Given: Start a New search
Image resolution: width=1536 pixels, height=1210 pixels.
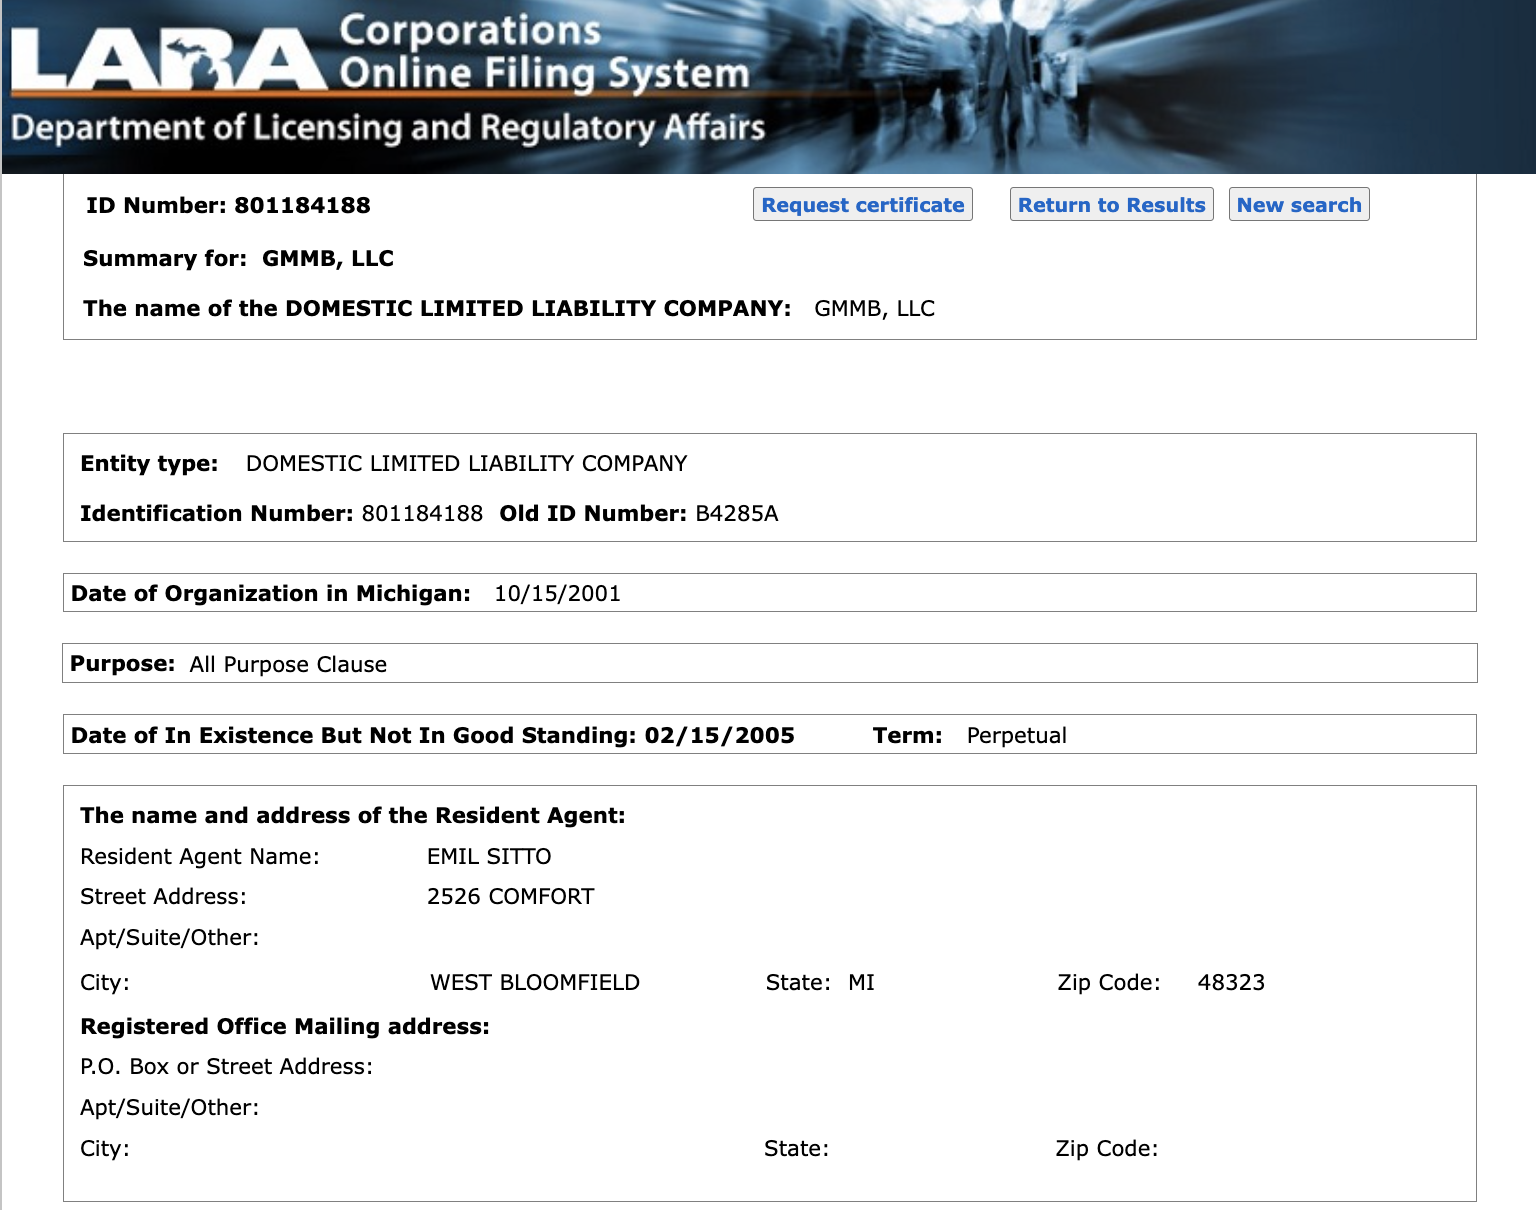Looking at the screenshot, I should pyautogui.click(x=1299, y=205).
